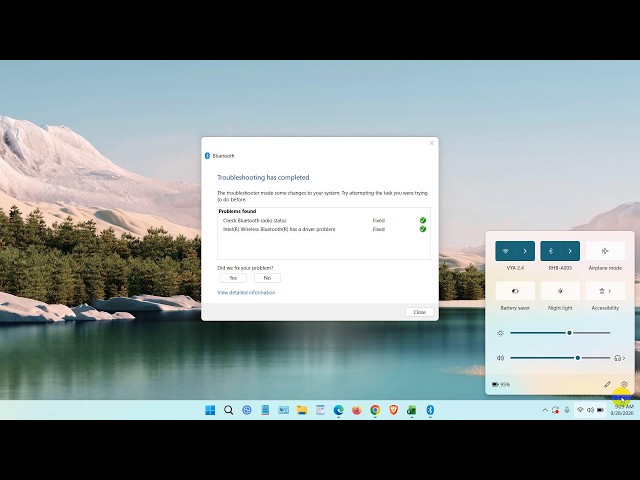Open the Bluetooth troubleshooter taskbar icon
Image resolution: width=640 pixels, height=480 pixels.
tap(430, 410)
